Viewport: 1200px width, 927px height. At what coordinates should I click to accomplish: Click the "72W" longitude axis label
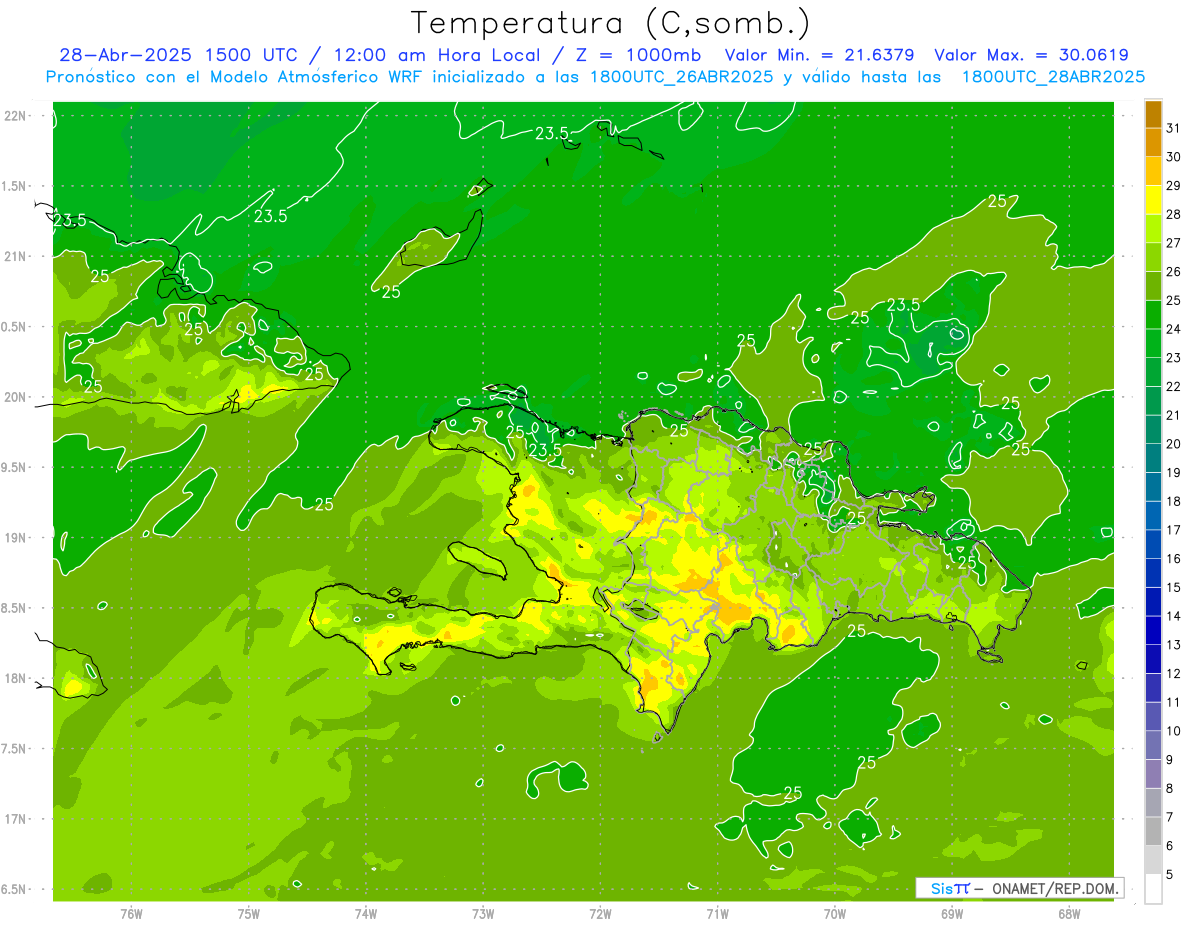(x=600, y=913)
